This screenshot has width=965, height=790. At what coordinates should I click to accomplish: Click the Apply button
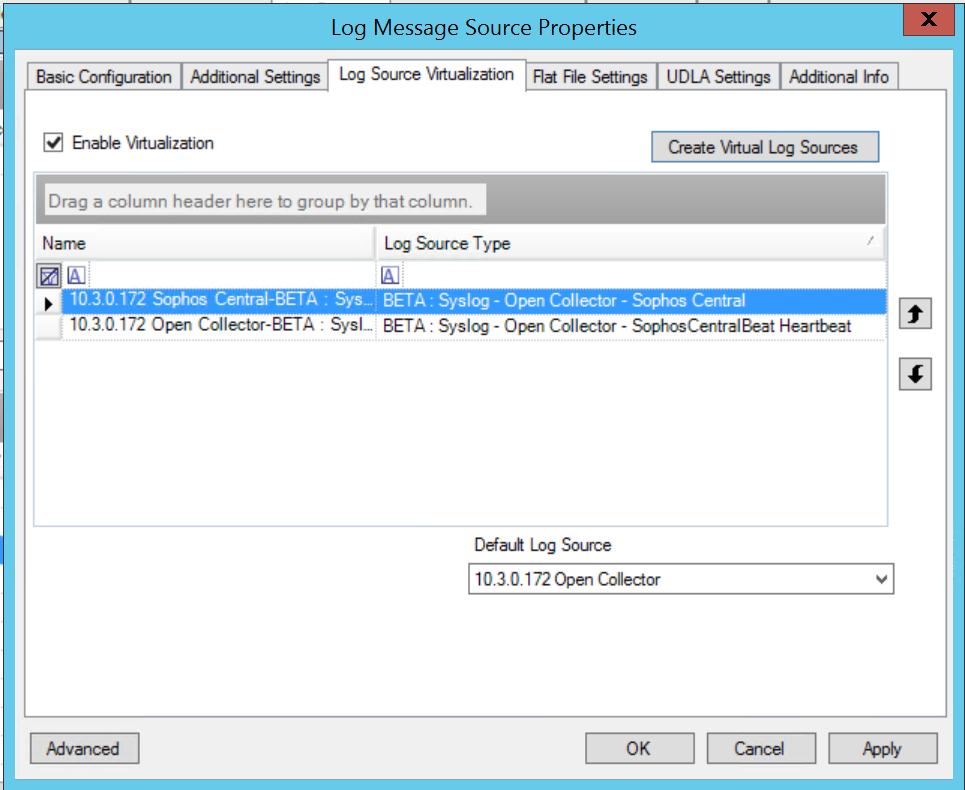pyautogui.click(x=882, y=748)
